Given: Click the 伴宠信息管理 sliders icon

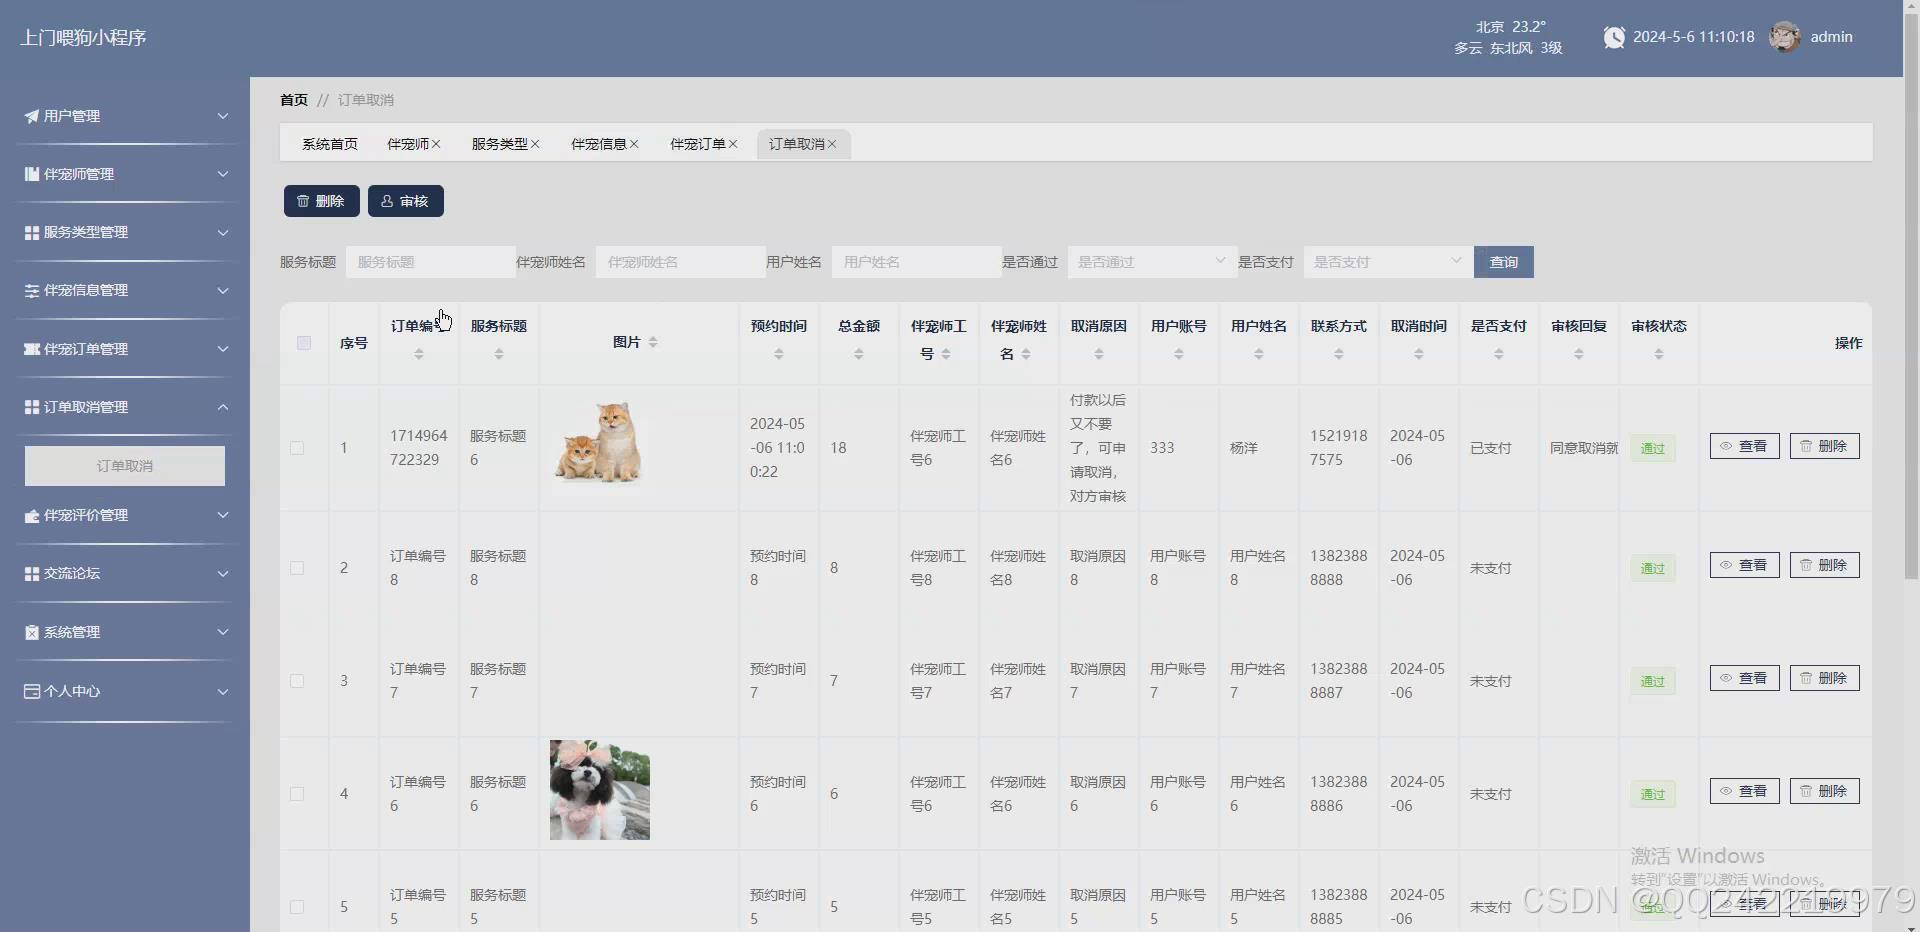Looking at the screenshot, I should pos(31,290).
